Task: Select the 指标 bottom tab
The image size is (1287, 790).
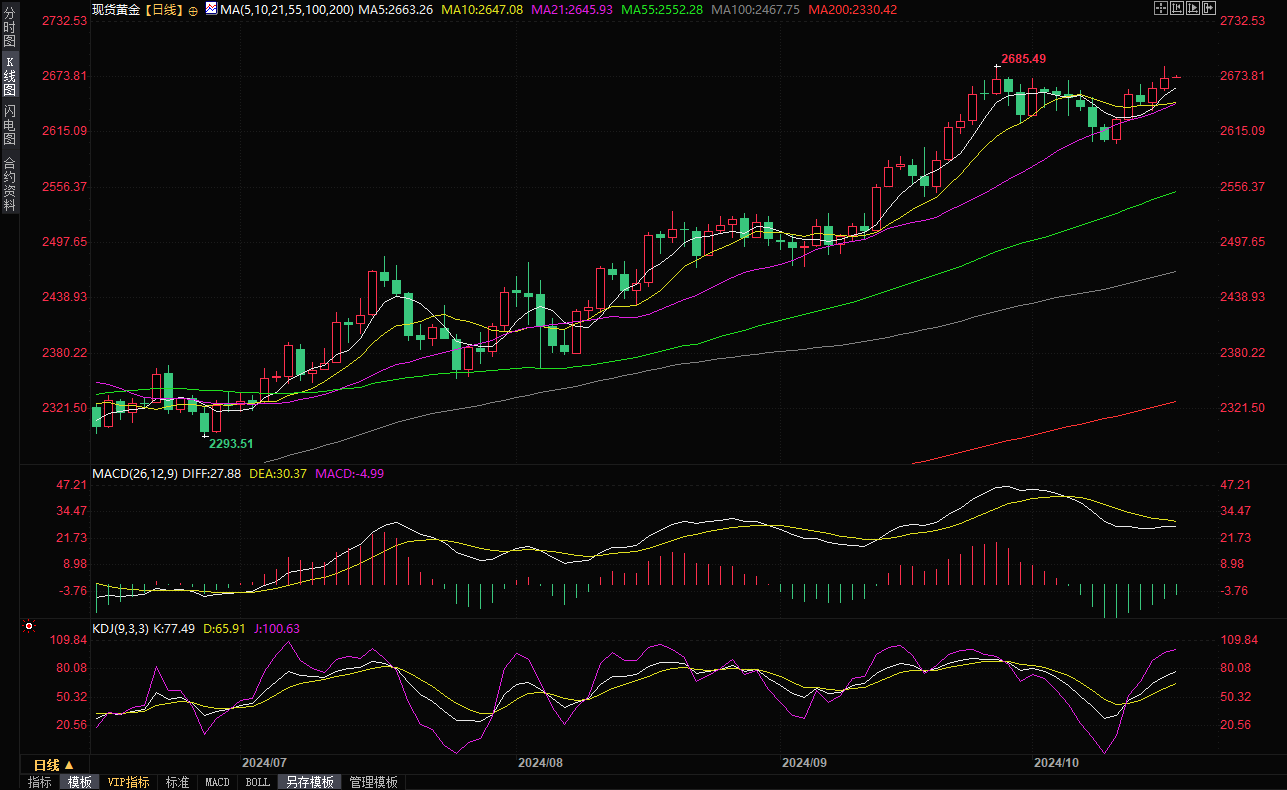Action: 40,782
